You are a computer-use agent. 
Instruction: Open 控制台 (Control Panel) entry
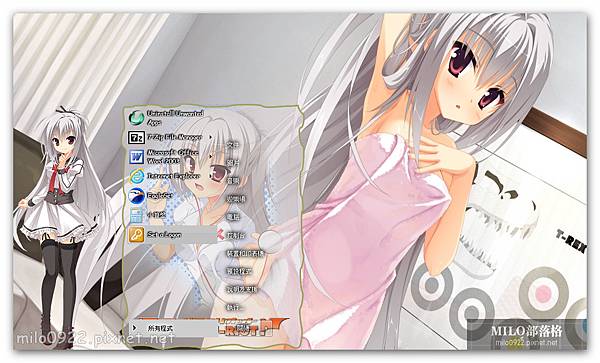coord(236,235)
